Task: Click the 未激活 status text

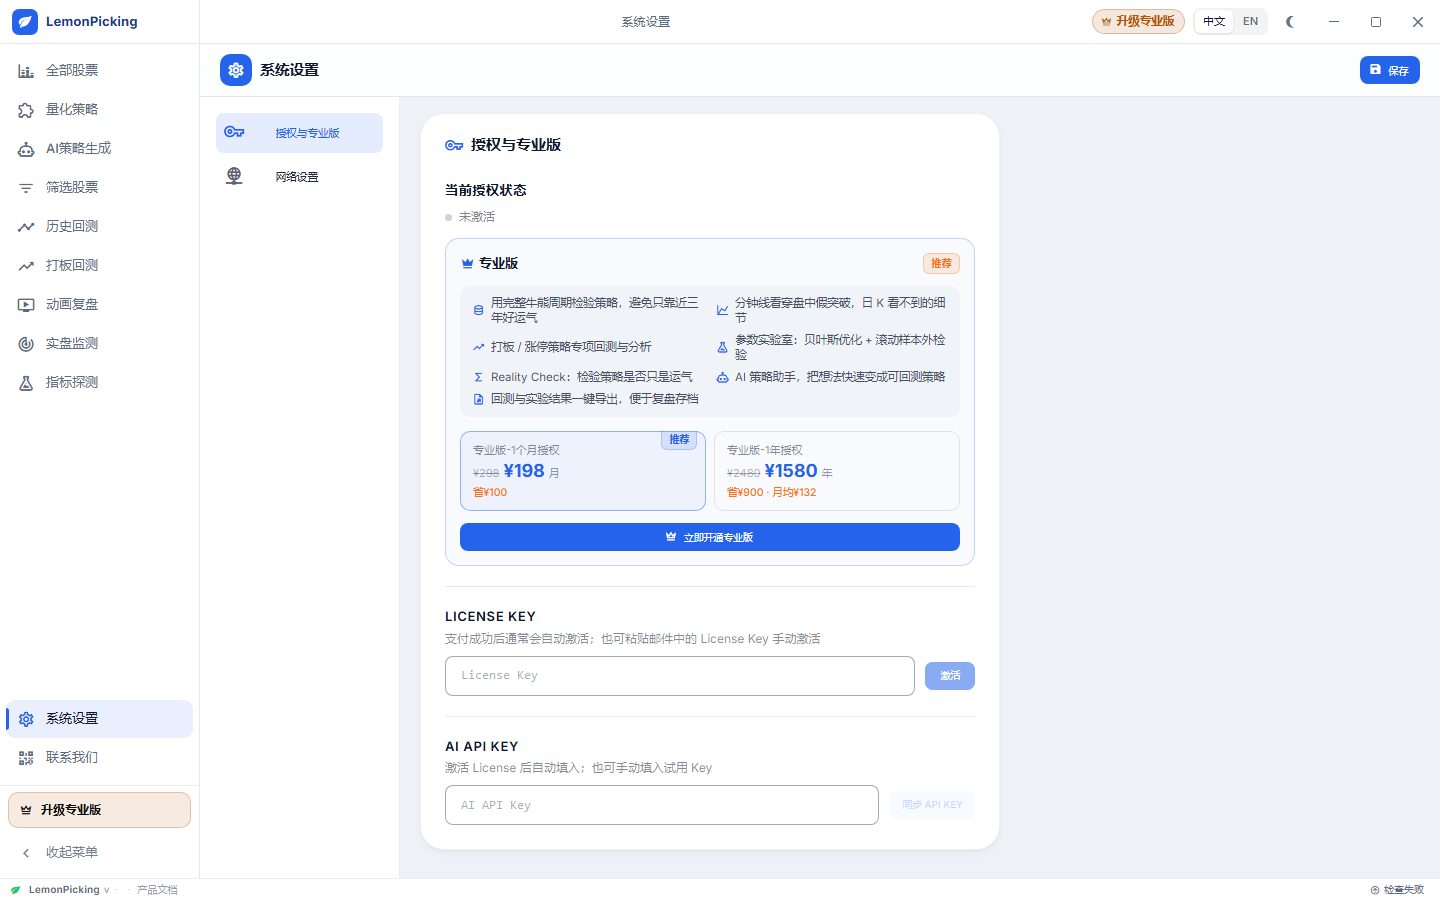Action: point(477,217)
